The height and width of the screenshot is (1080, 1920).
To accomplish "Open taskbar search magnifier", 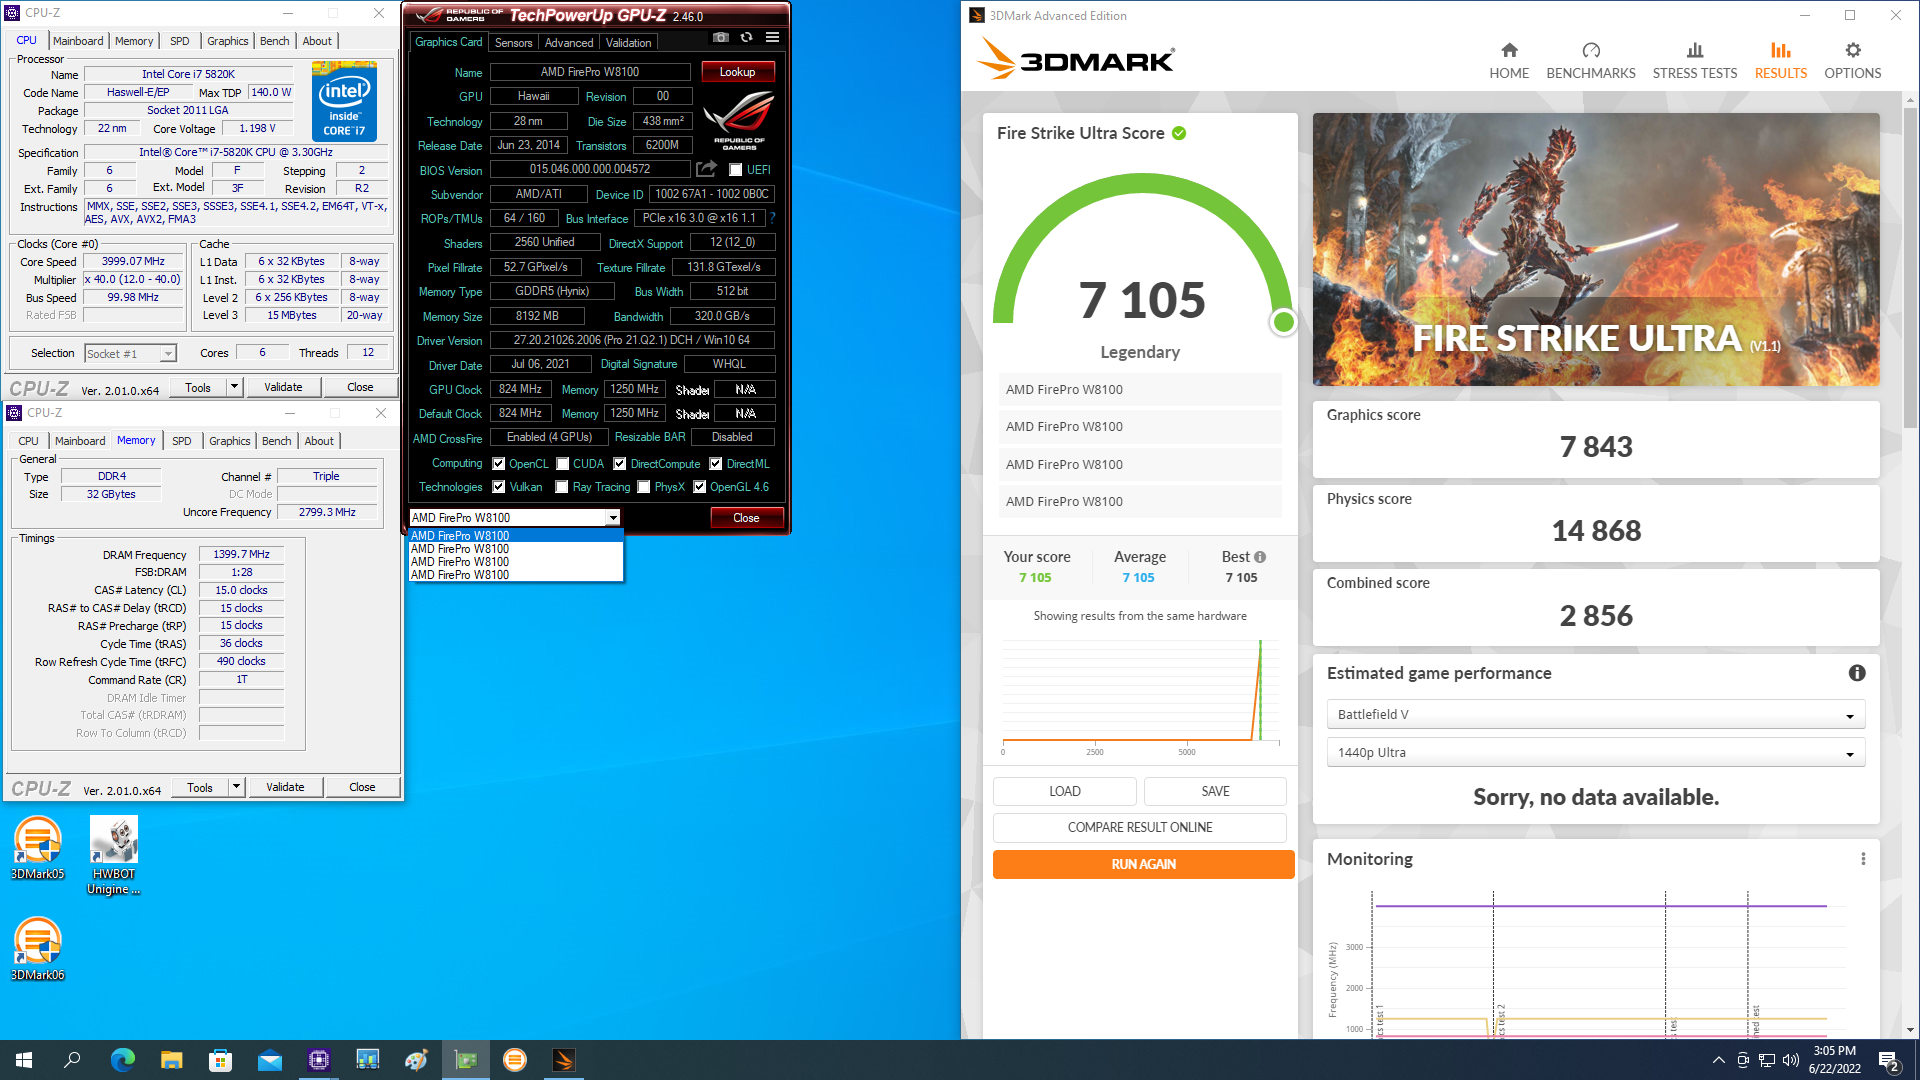I will coord(72,1060).
